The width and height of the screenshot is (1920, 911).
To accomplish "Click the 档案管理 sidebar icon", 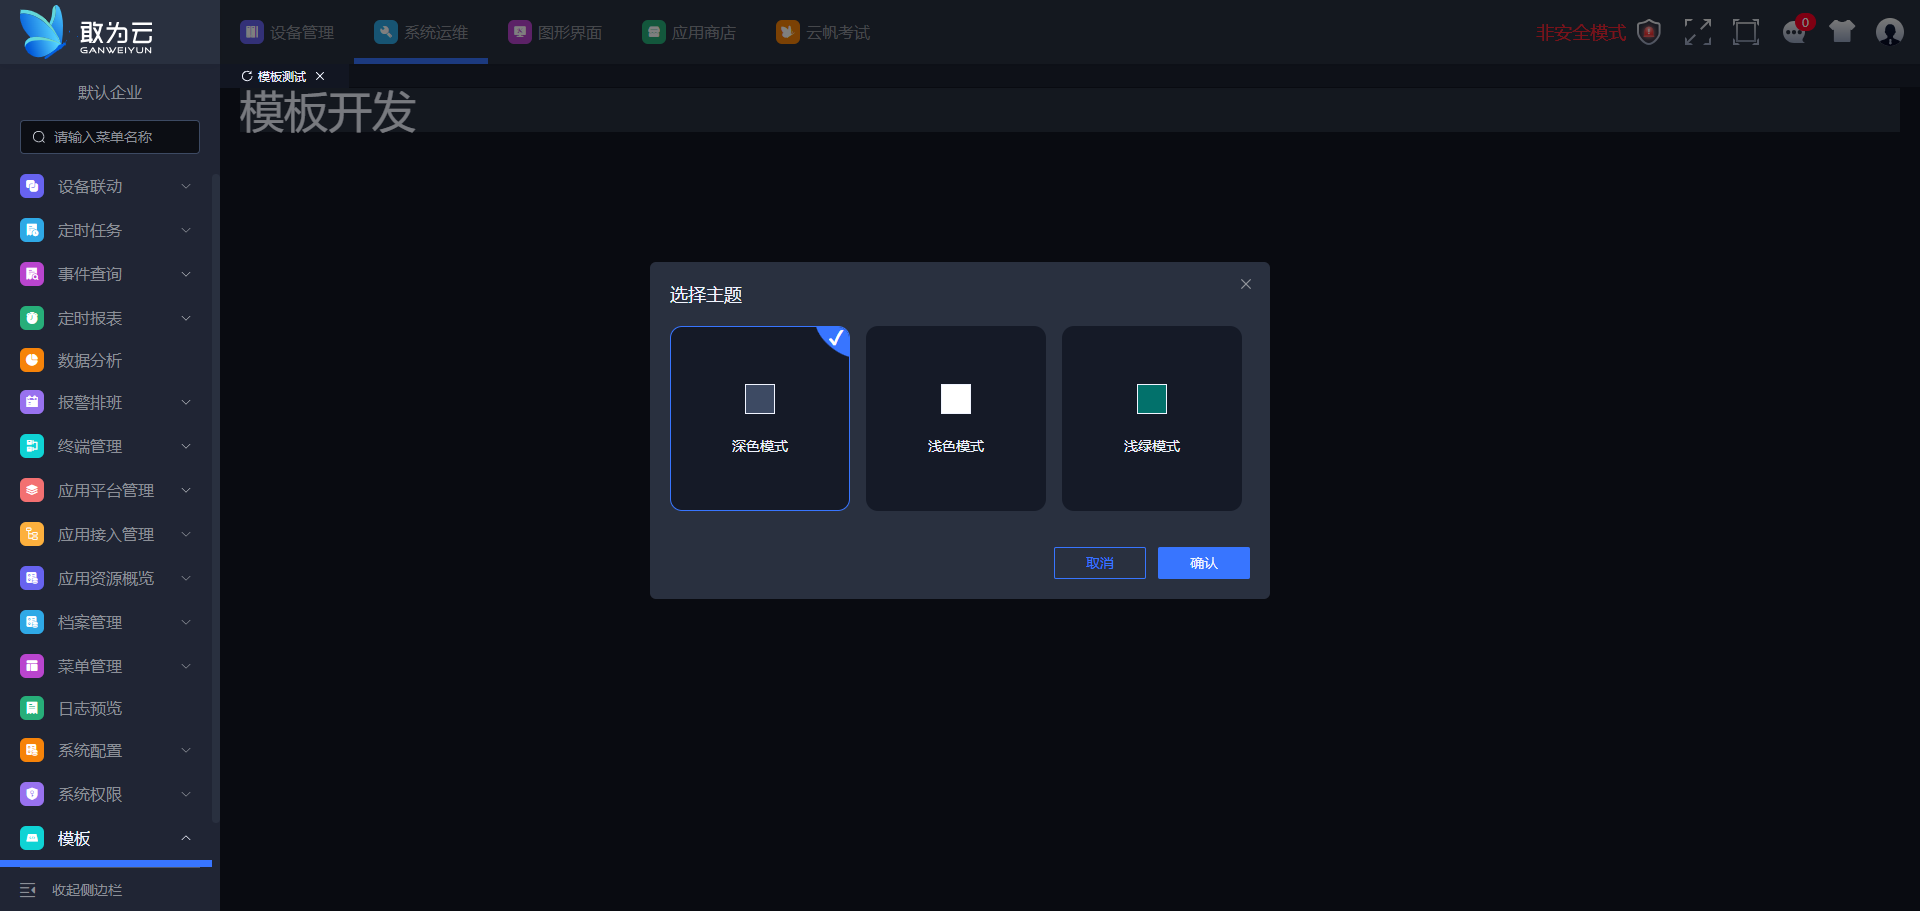I will (x=32, y=622).
